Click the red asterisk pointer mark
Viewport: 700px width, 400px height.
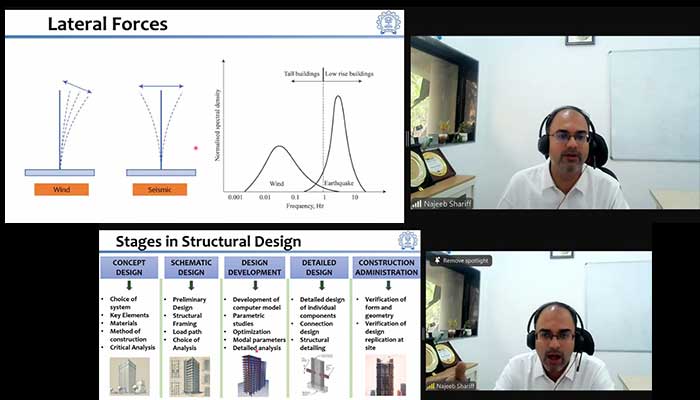(196, 148)
